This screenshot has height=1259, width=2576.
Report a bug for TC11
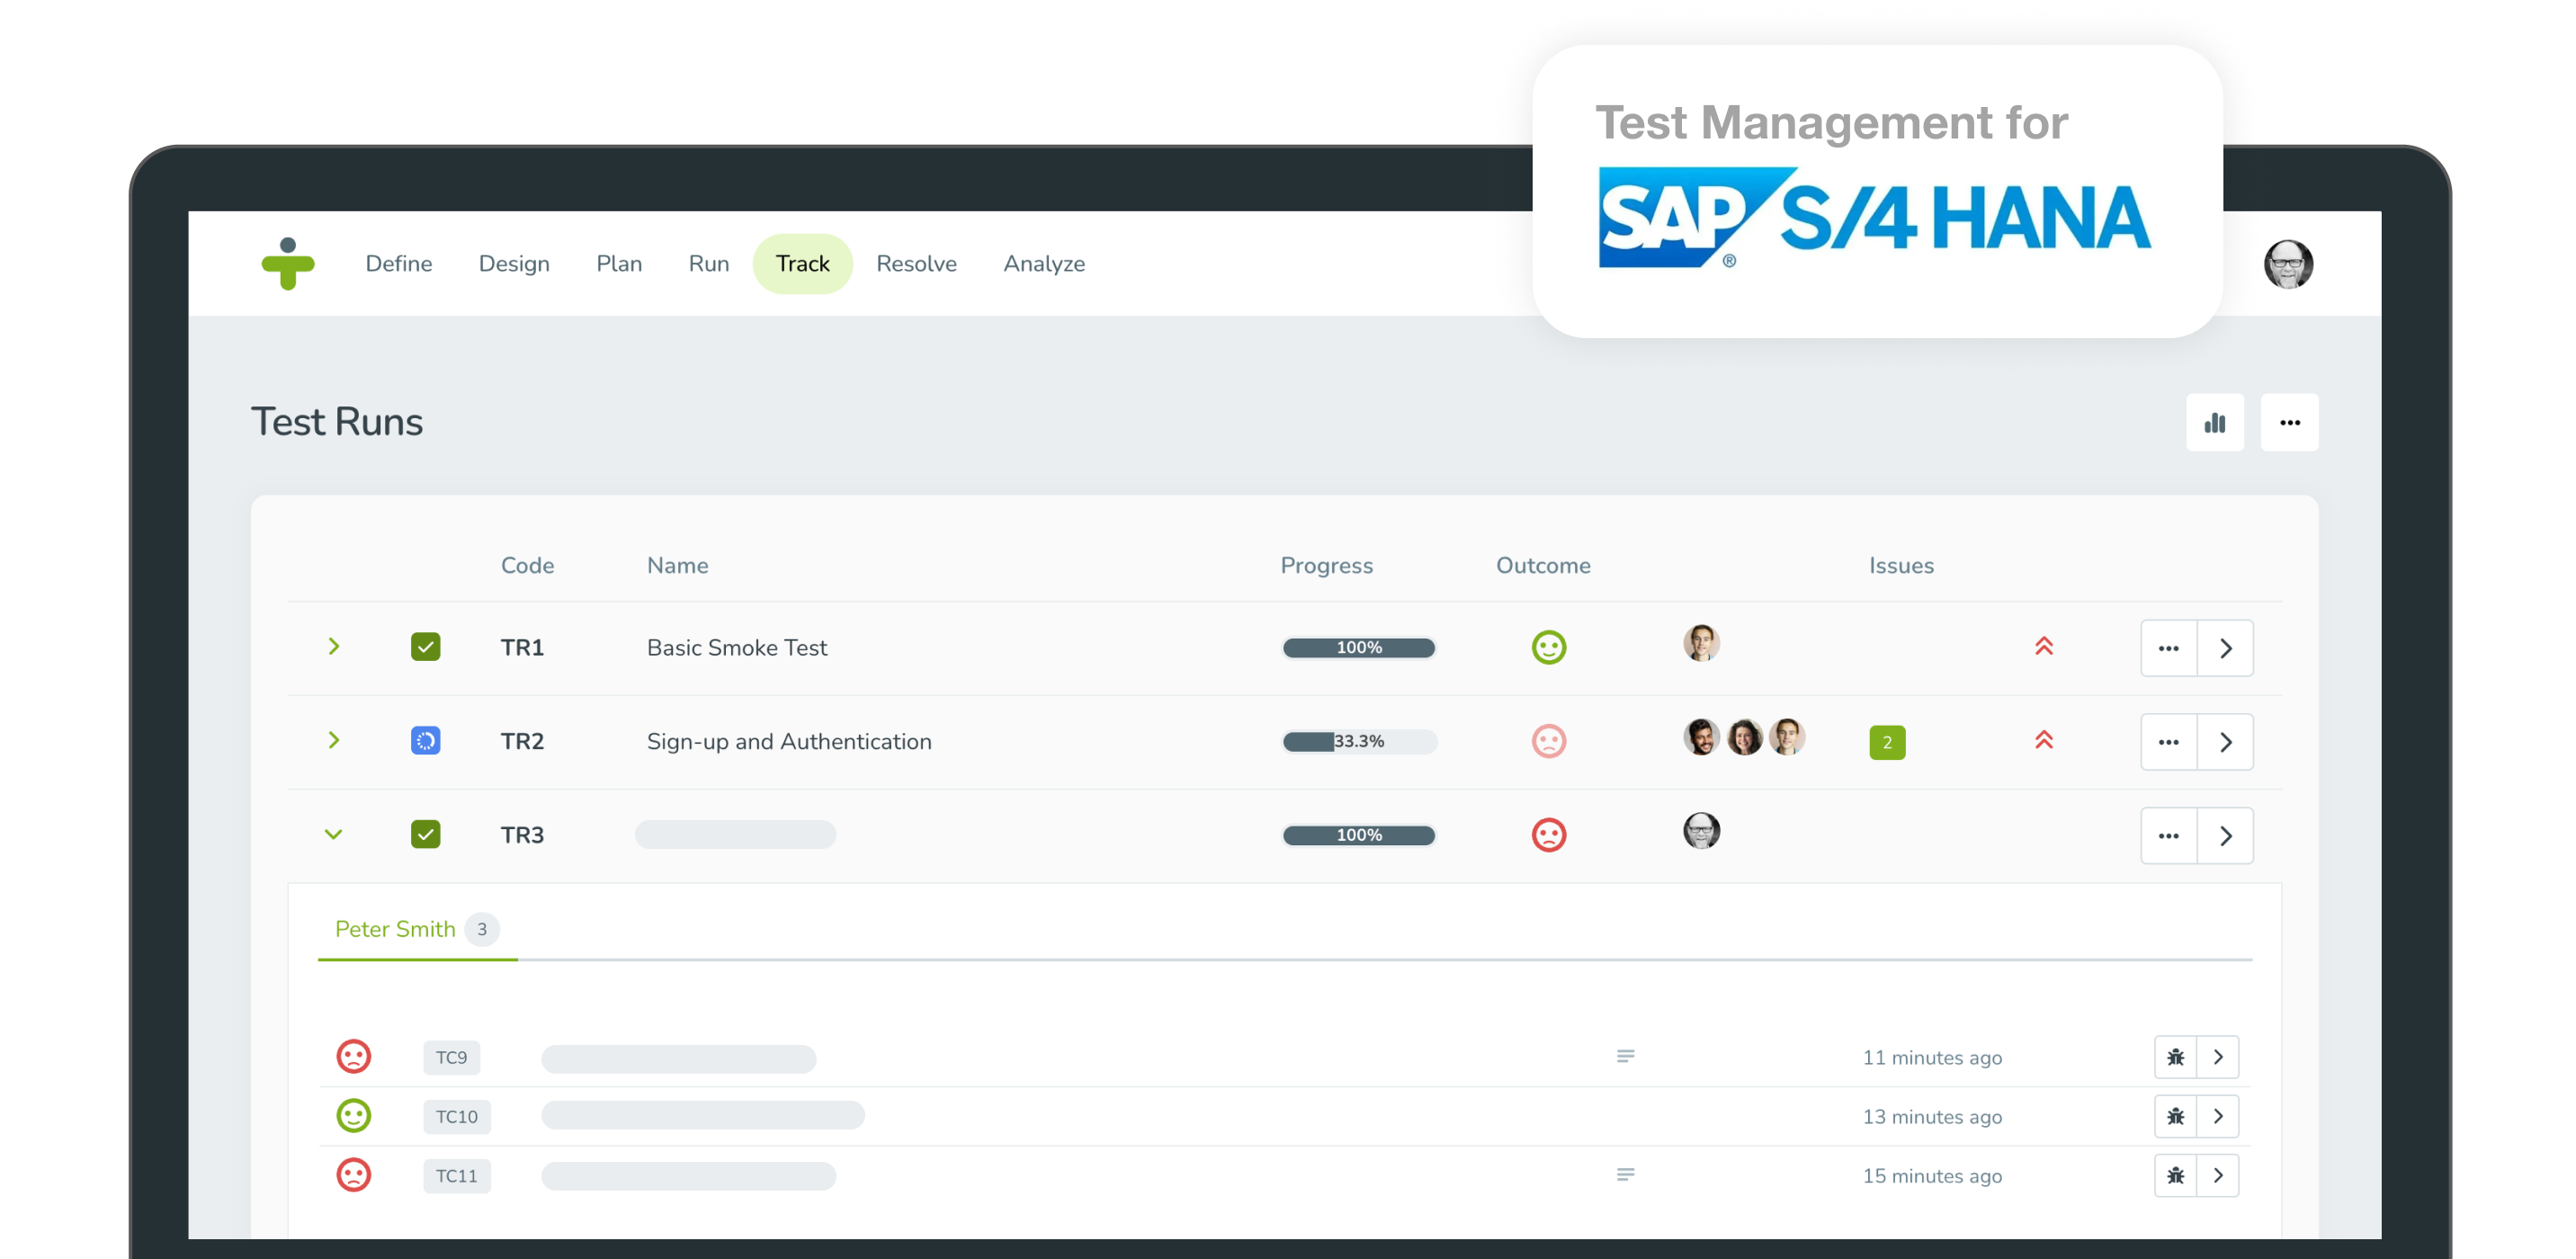(2176, 1176)
